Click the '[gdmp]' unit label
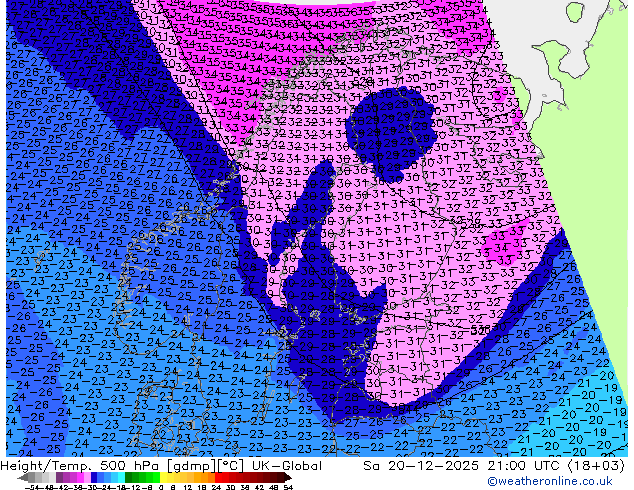The height and width of the screenshot is (490, 634). point(190,466)
